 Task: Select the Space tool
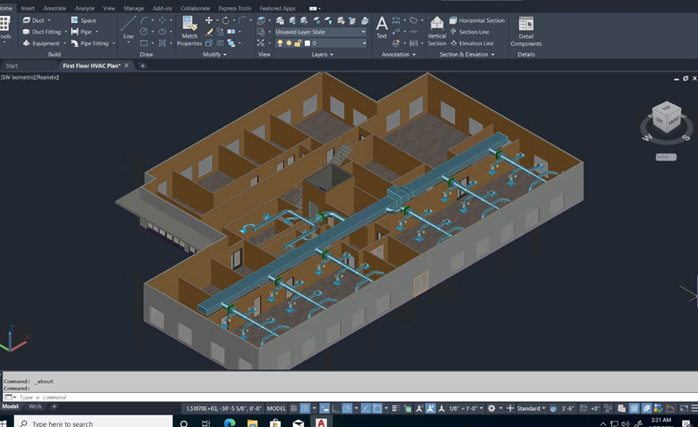[87, 20]
